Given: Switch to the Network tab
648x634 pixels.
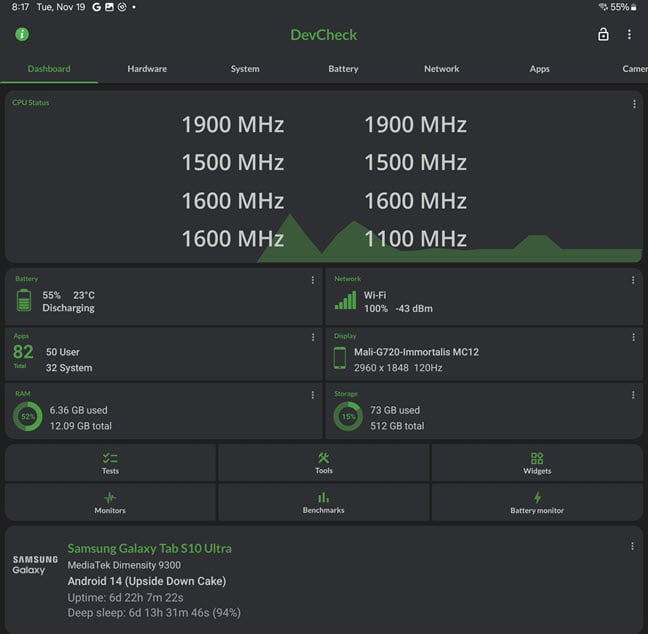Looking at the screenshot, I should coord(441,69).
